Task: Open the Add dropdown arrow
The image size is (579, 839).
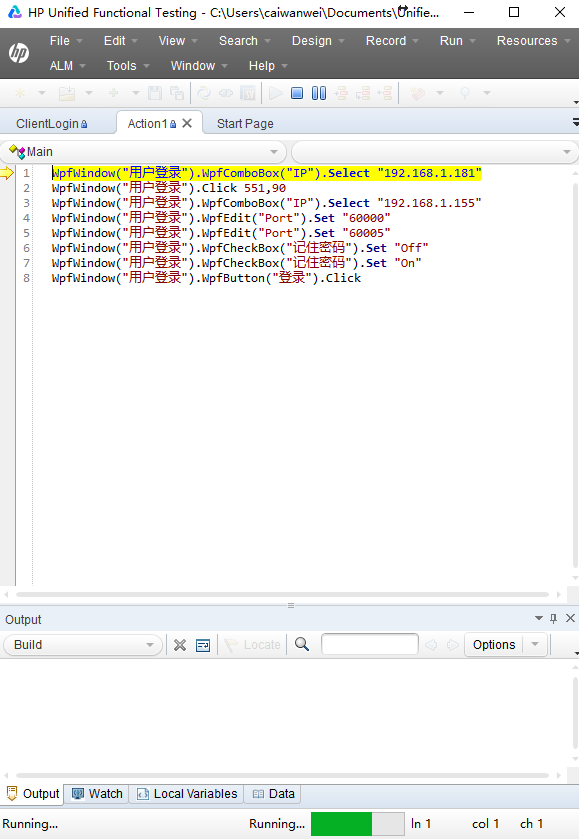Action: click(135, 93)
